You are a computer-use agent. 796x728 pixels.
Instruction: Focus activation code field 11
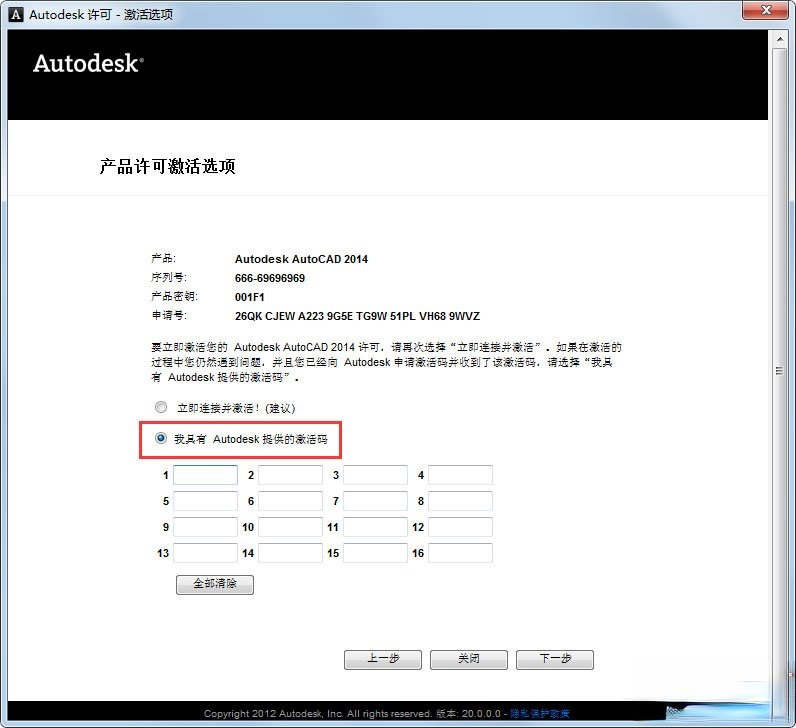(375, 527)
